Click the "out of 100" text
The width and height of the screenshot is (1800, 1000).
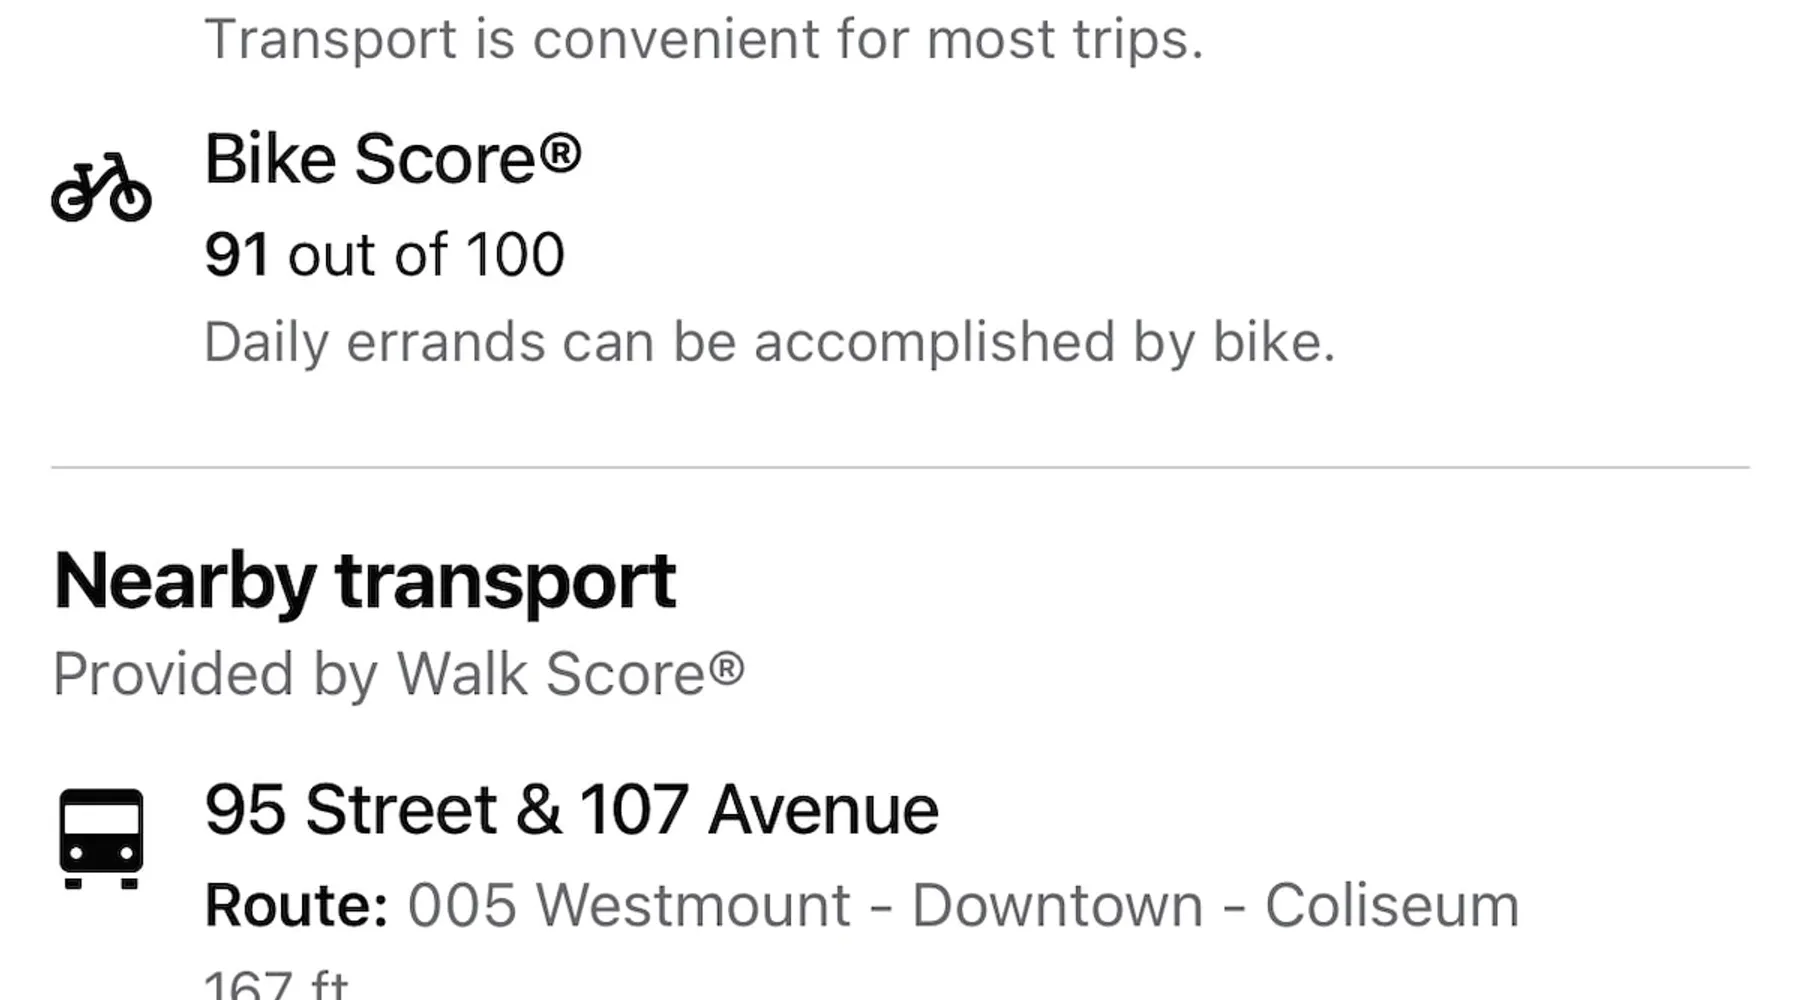pos(426,255)
